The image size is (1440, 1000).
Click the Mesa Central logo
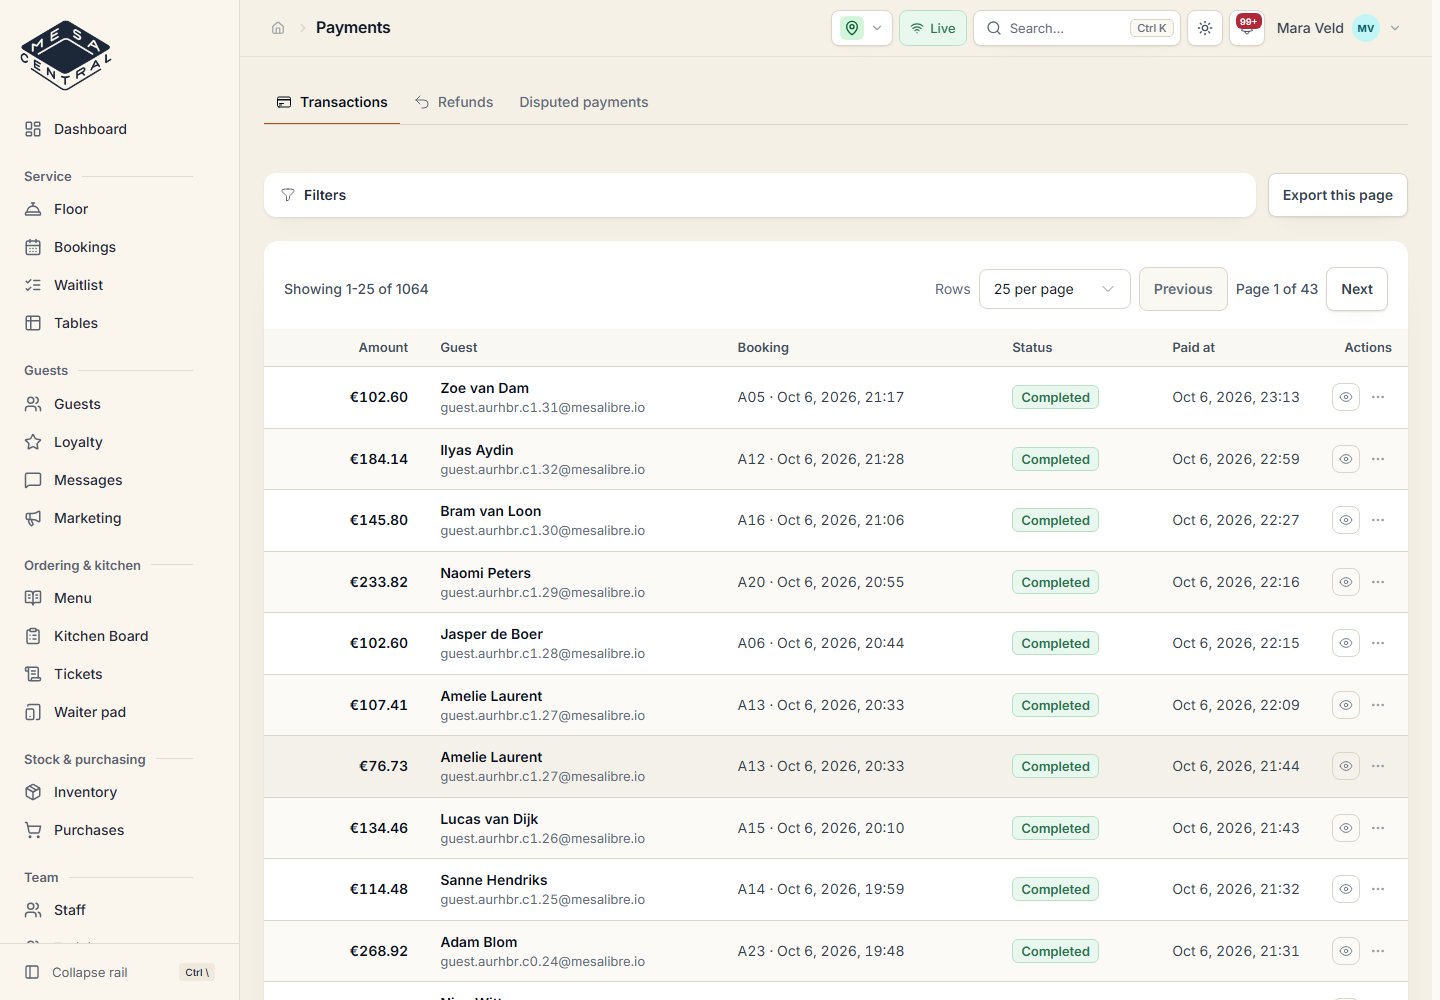point(66,55)
